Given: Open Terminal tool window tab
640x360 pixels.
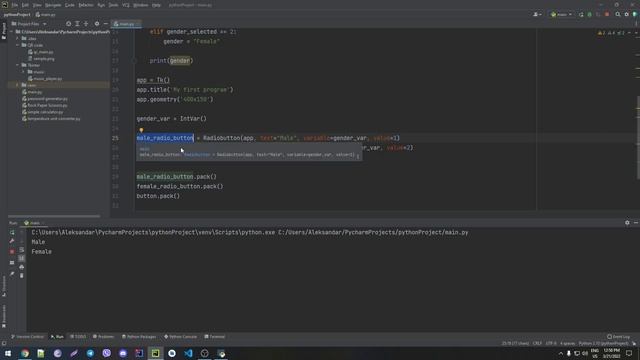Looking at the screenshot, I should click(215, 337).
